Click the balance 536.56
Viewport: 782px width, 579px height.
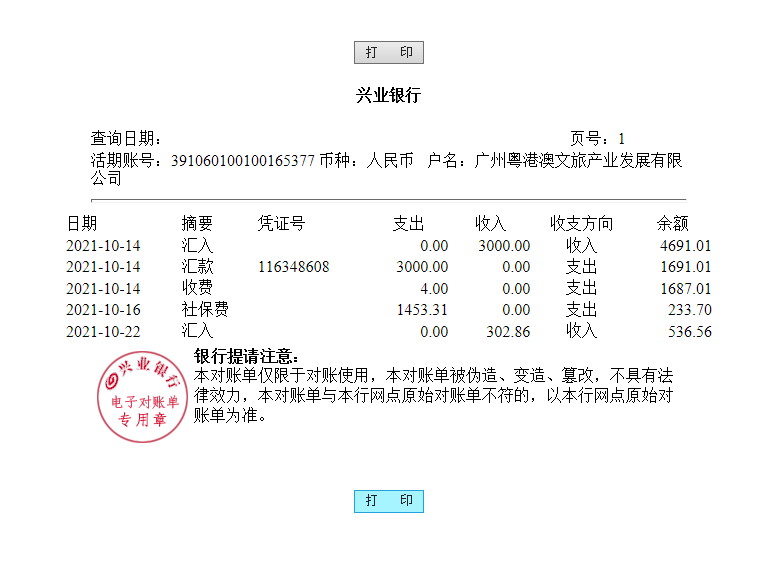690,332
